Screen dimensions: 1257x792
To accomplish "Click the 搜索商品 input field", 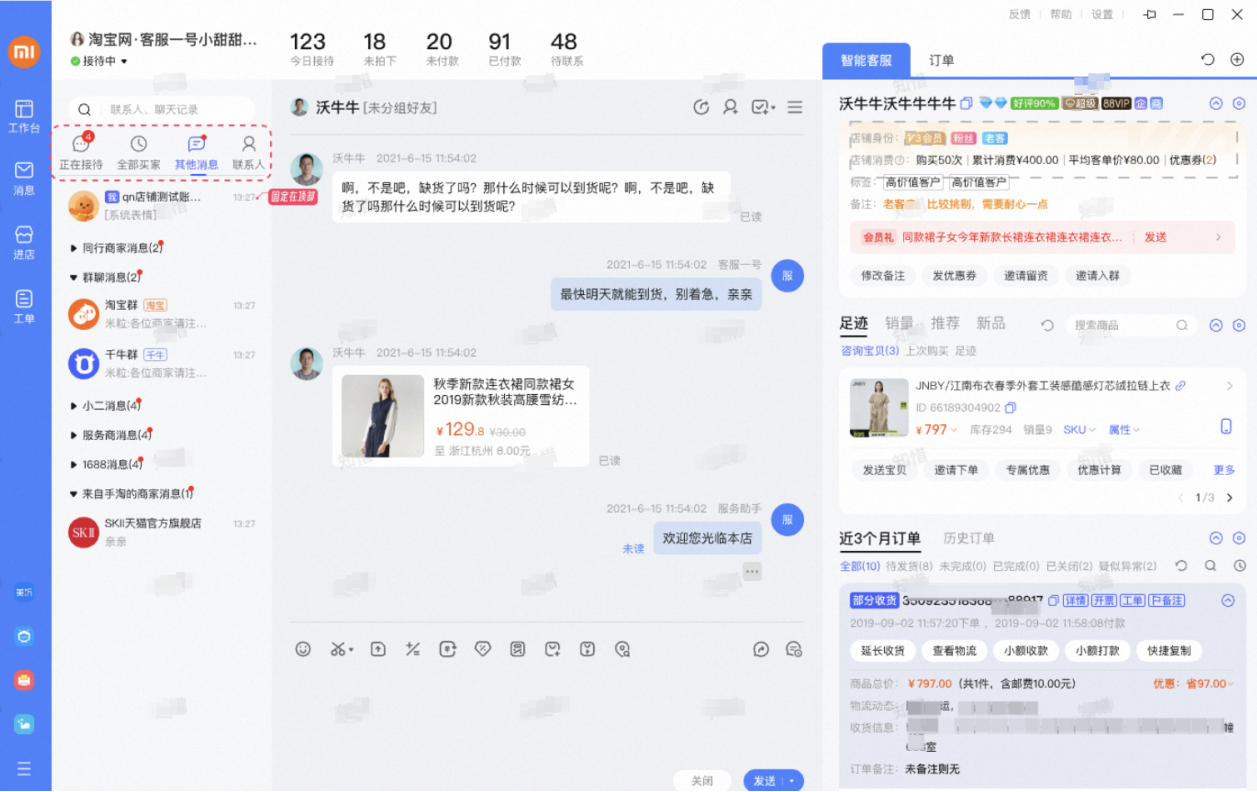I will tap(1131, 325).
